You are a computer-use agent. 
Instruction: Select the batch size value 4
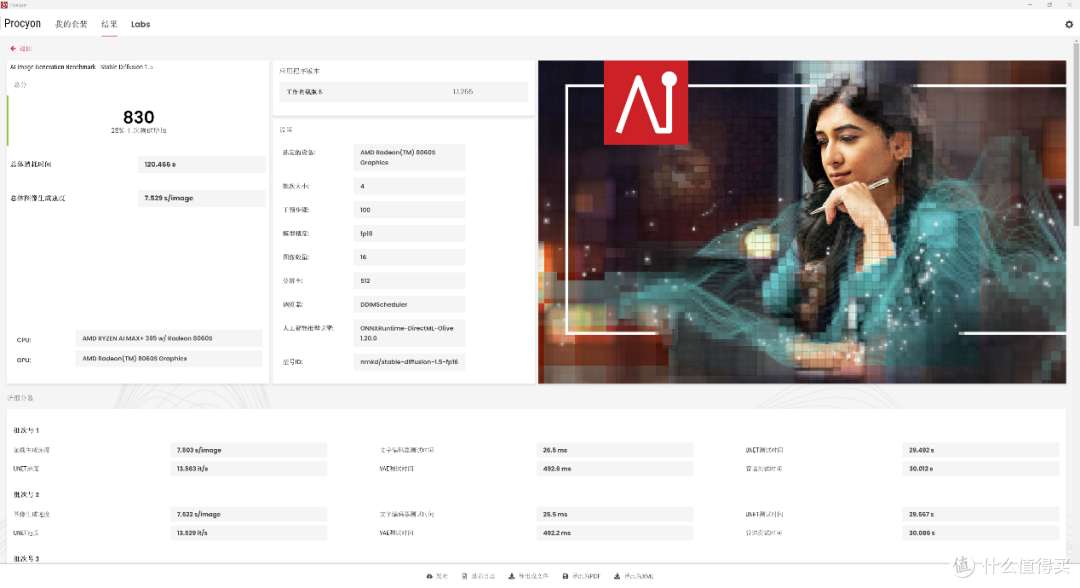coord(409,186)
